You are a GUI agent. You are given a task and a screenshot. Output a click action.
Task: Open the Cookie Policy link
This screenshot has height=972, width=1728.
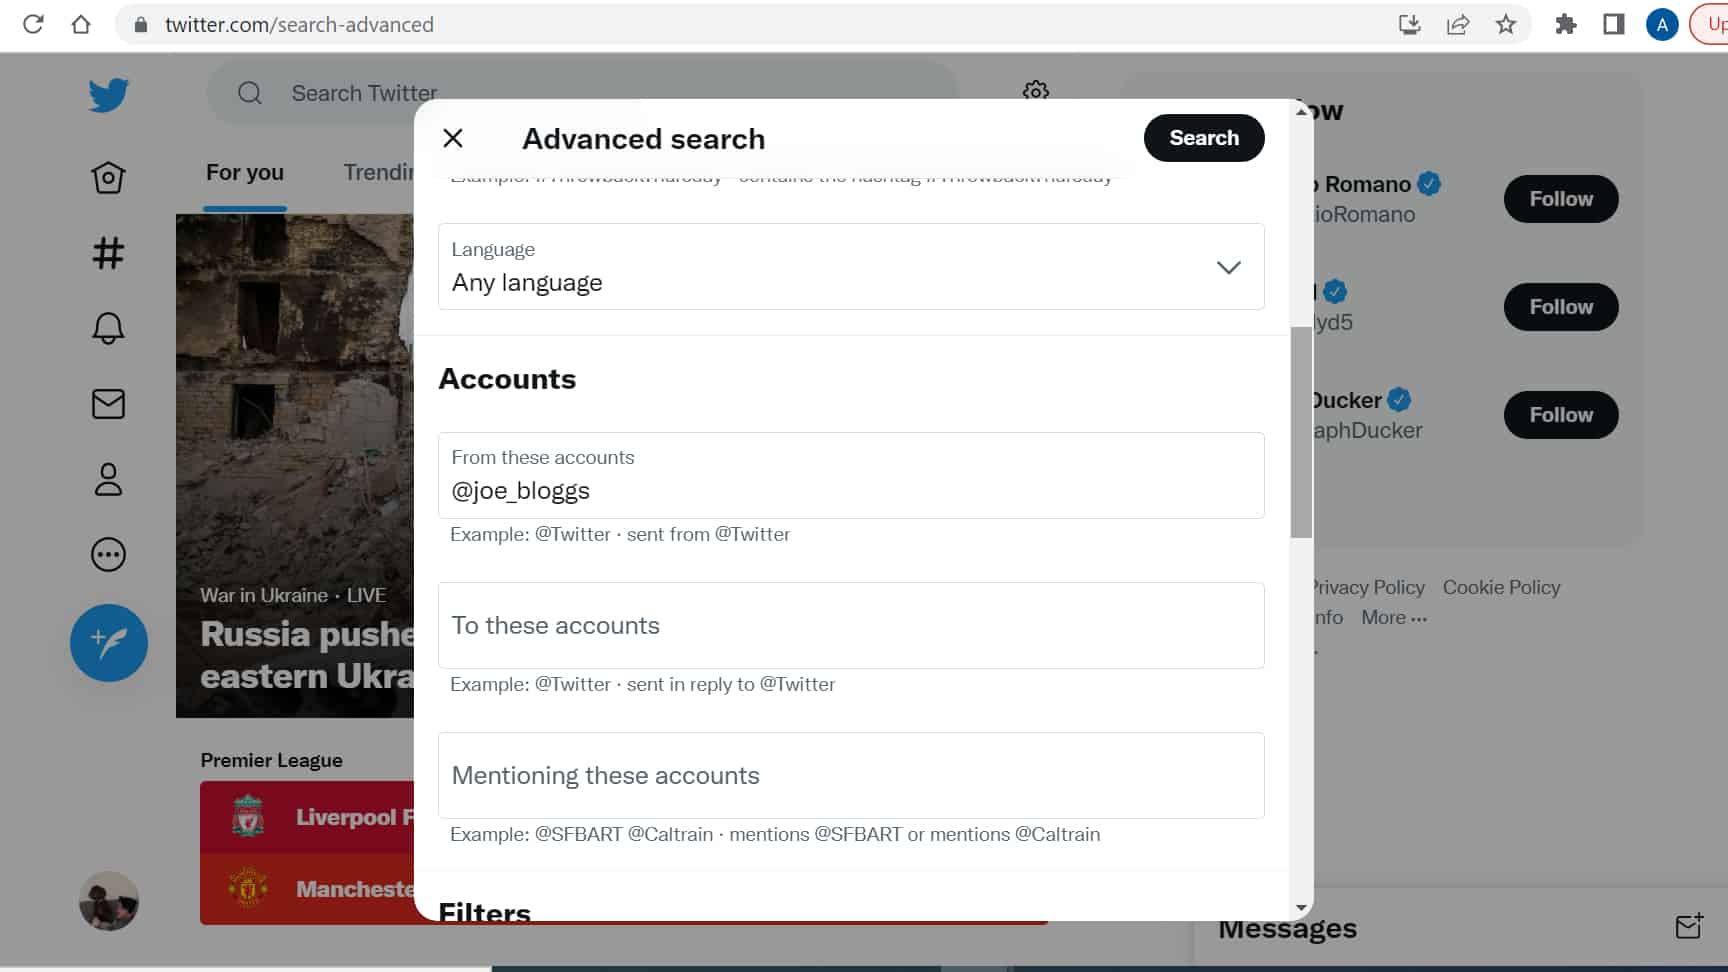pyautogui.click(x=1501, y=587)
